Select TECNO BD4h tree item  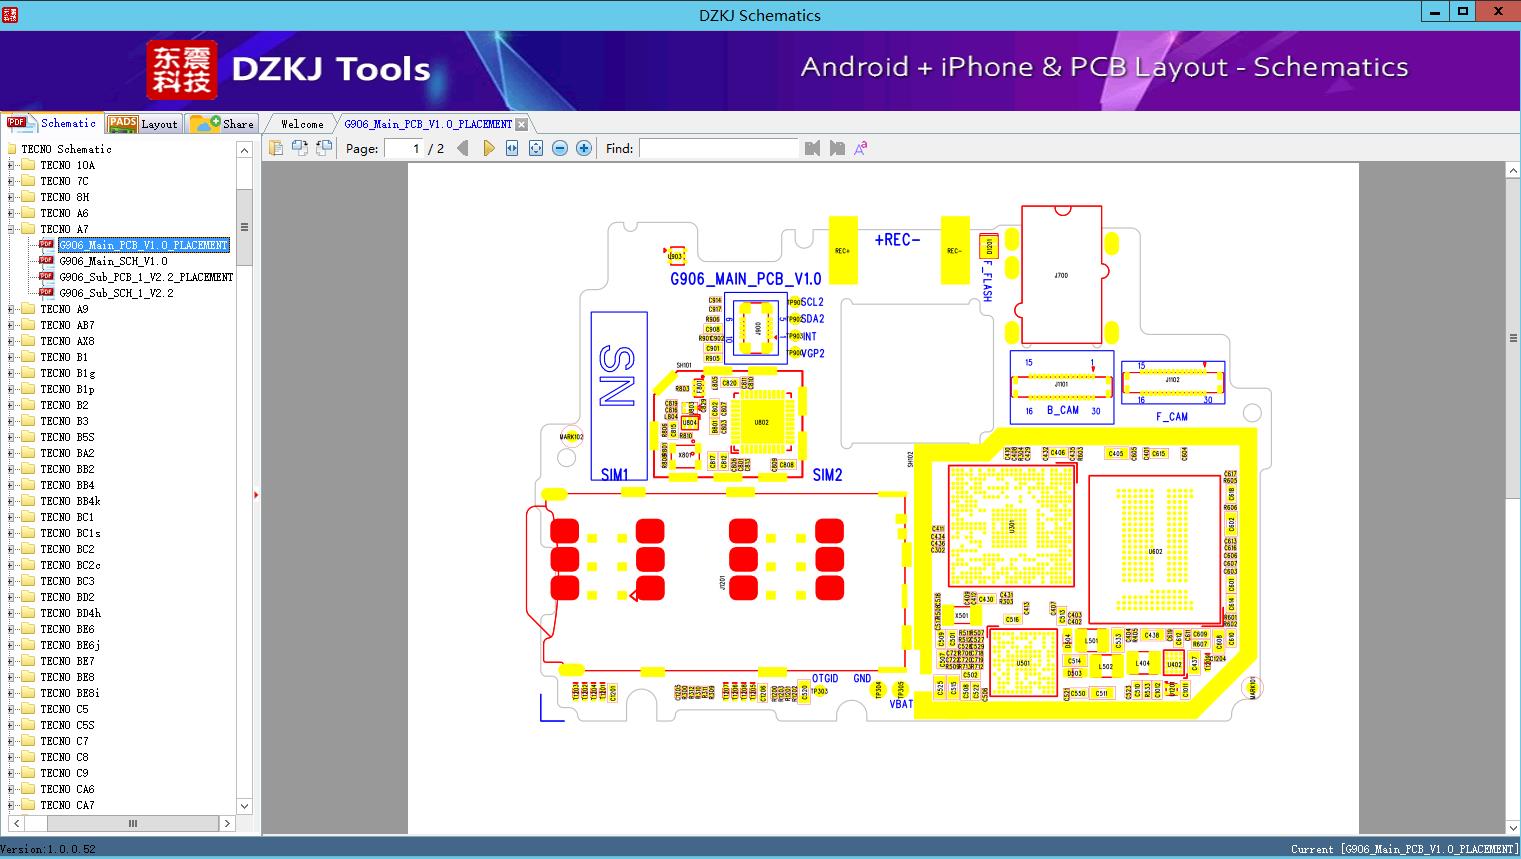pyautogui.click(x=70, y=613)
